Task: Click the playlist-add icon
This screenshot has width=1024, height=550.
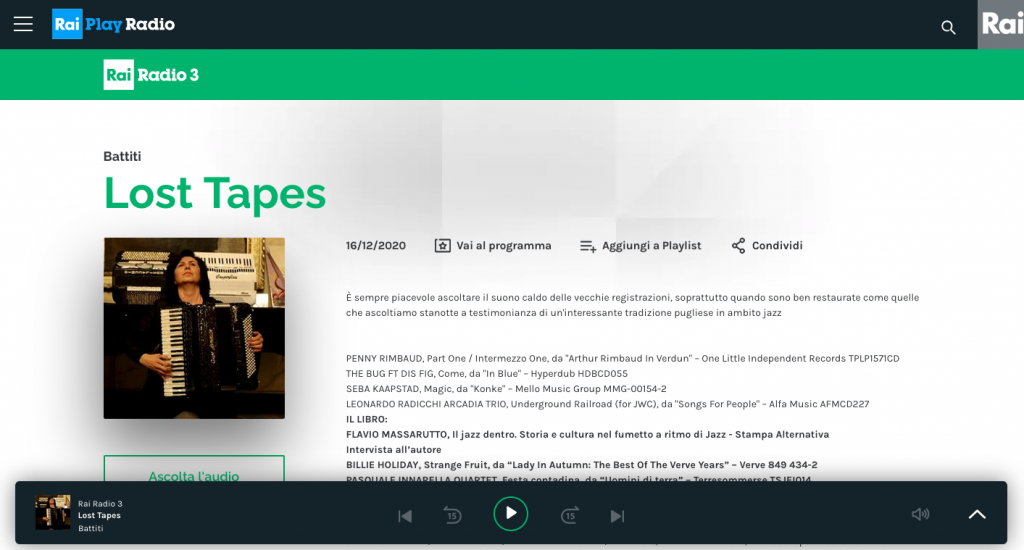Action: tap(588, 246)
